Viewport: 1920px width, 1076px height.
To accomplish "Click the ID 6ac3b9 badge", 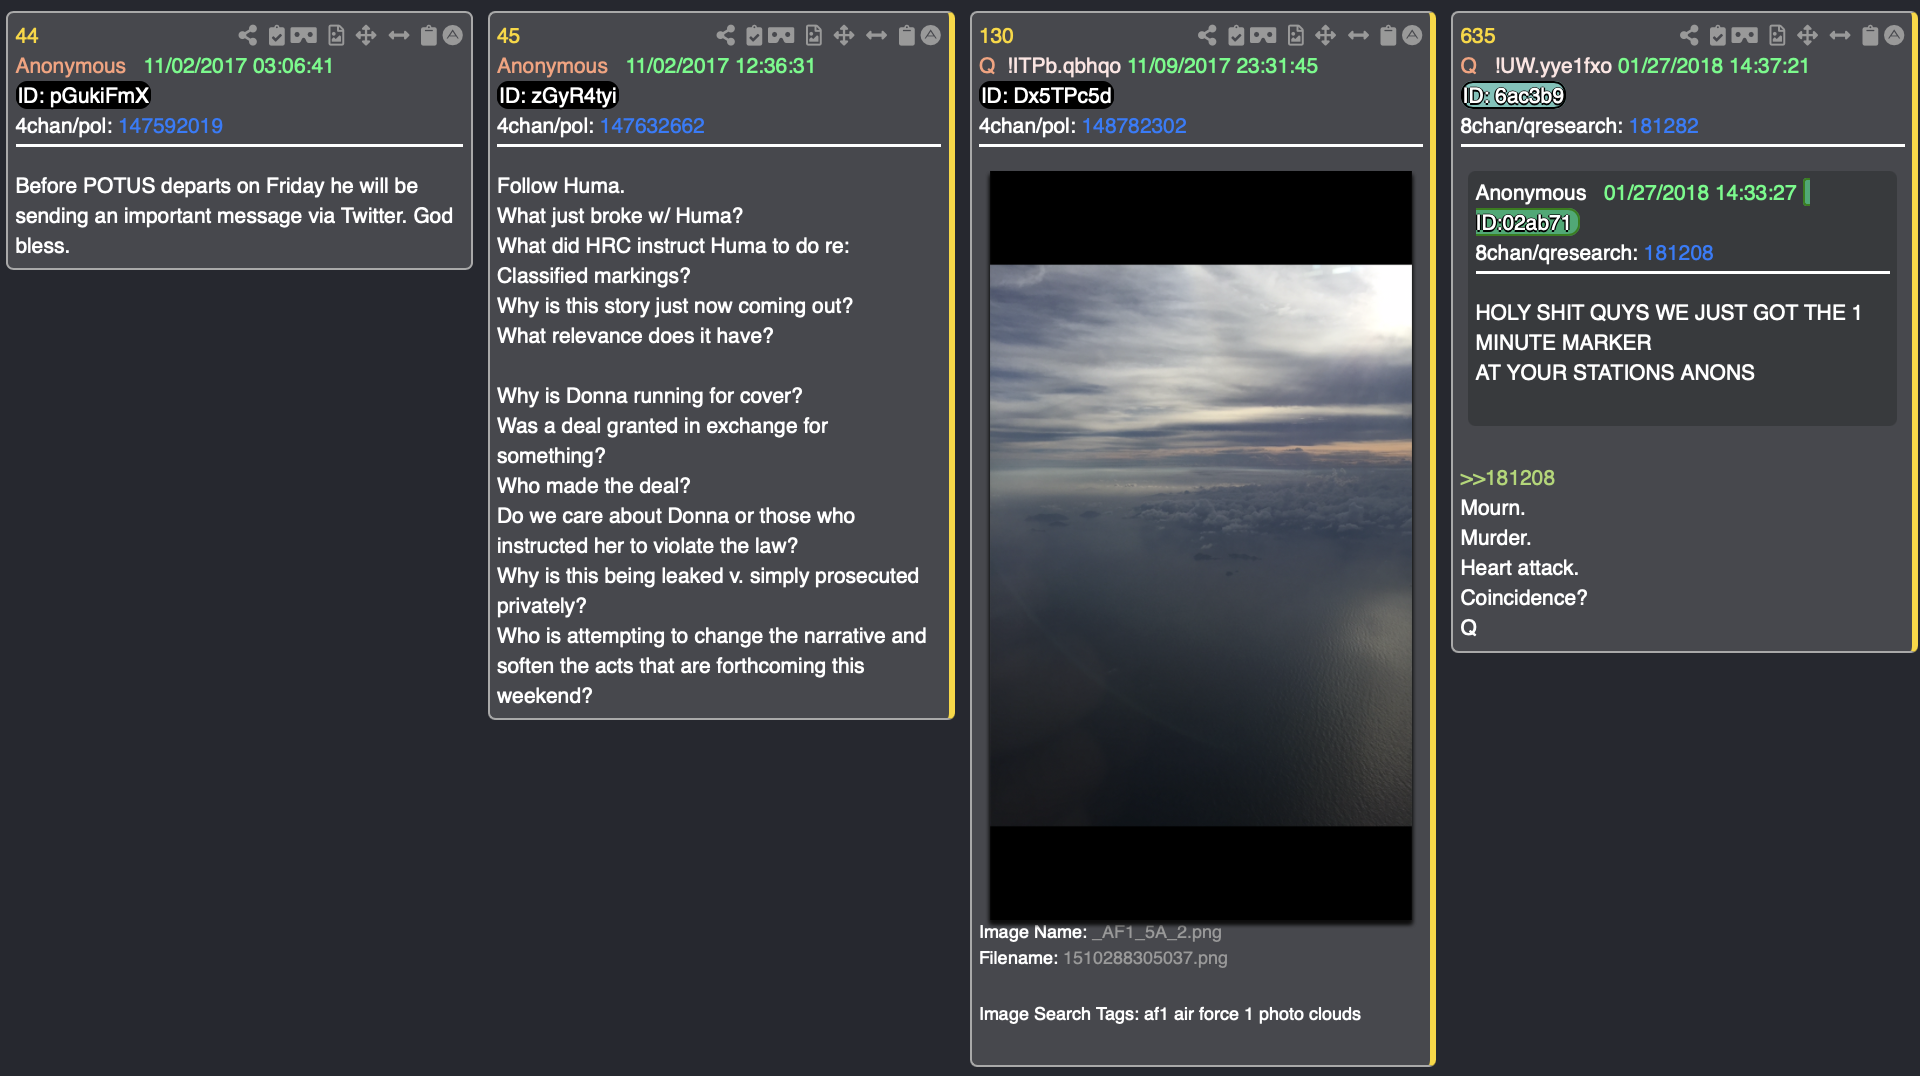I will click(1513, 96).
